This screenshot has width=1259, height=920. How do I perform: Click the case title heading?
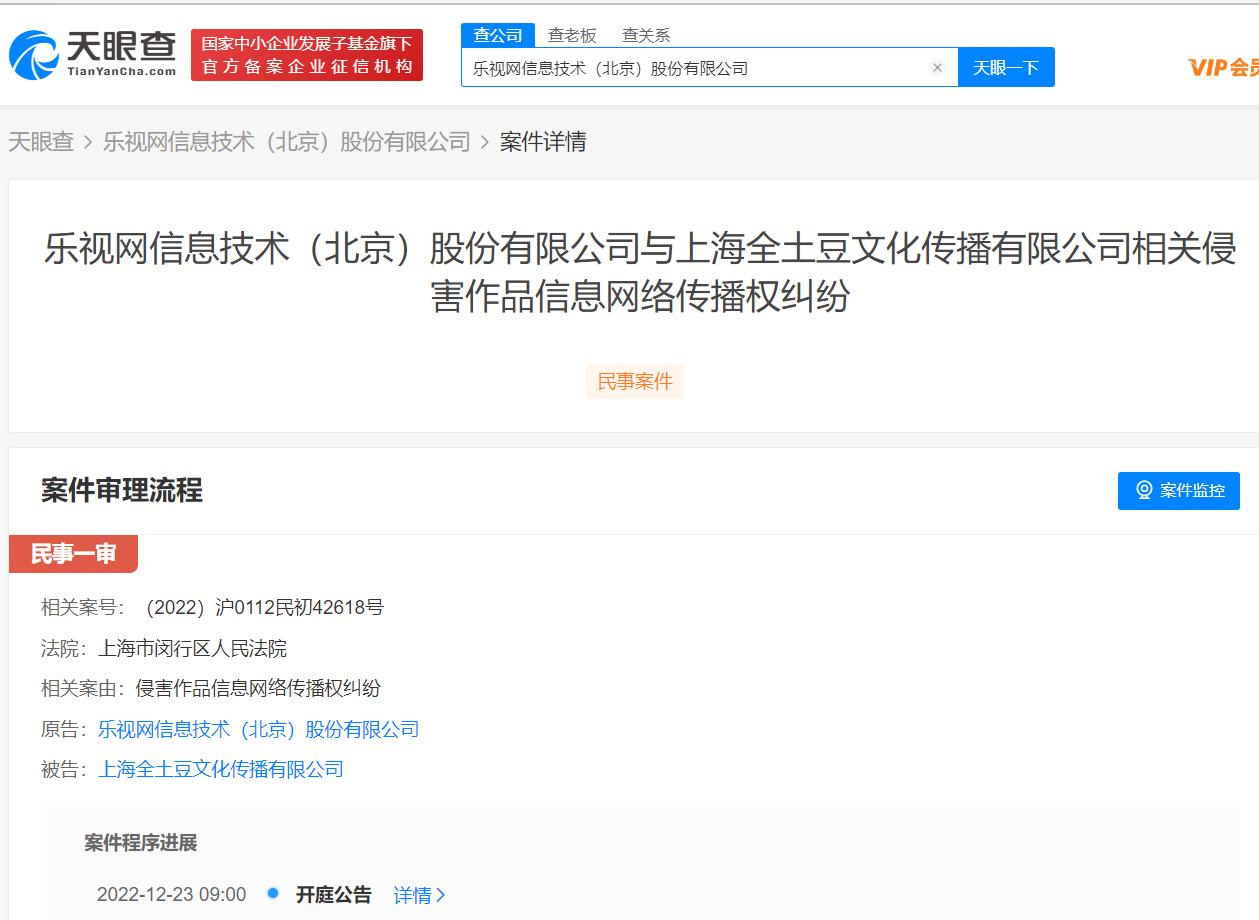coord(640,272)
